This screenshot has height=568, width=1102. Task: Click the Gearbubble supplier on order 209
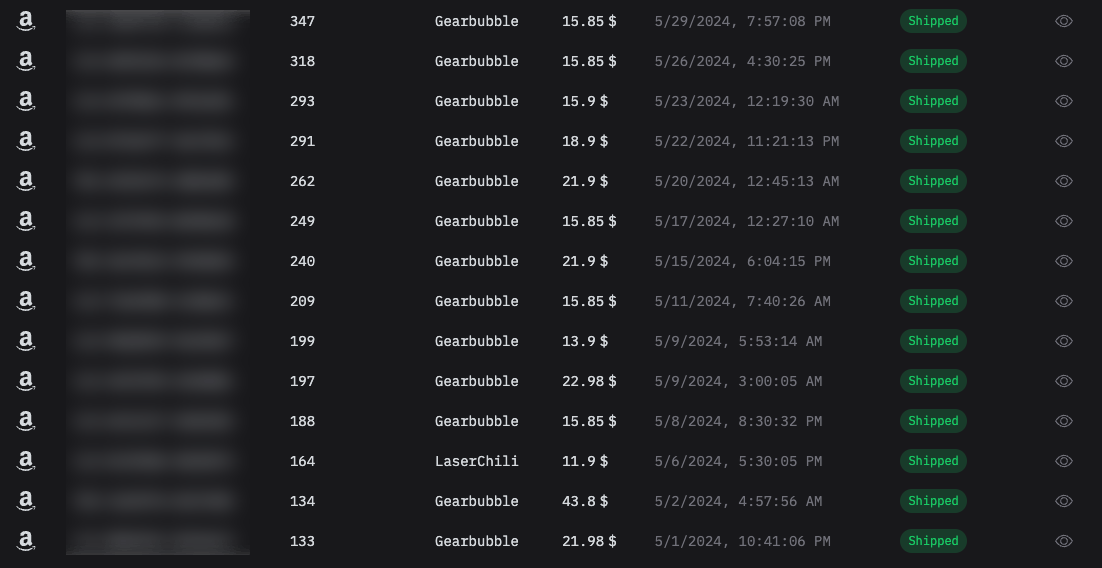(x=476, y=301)
